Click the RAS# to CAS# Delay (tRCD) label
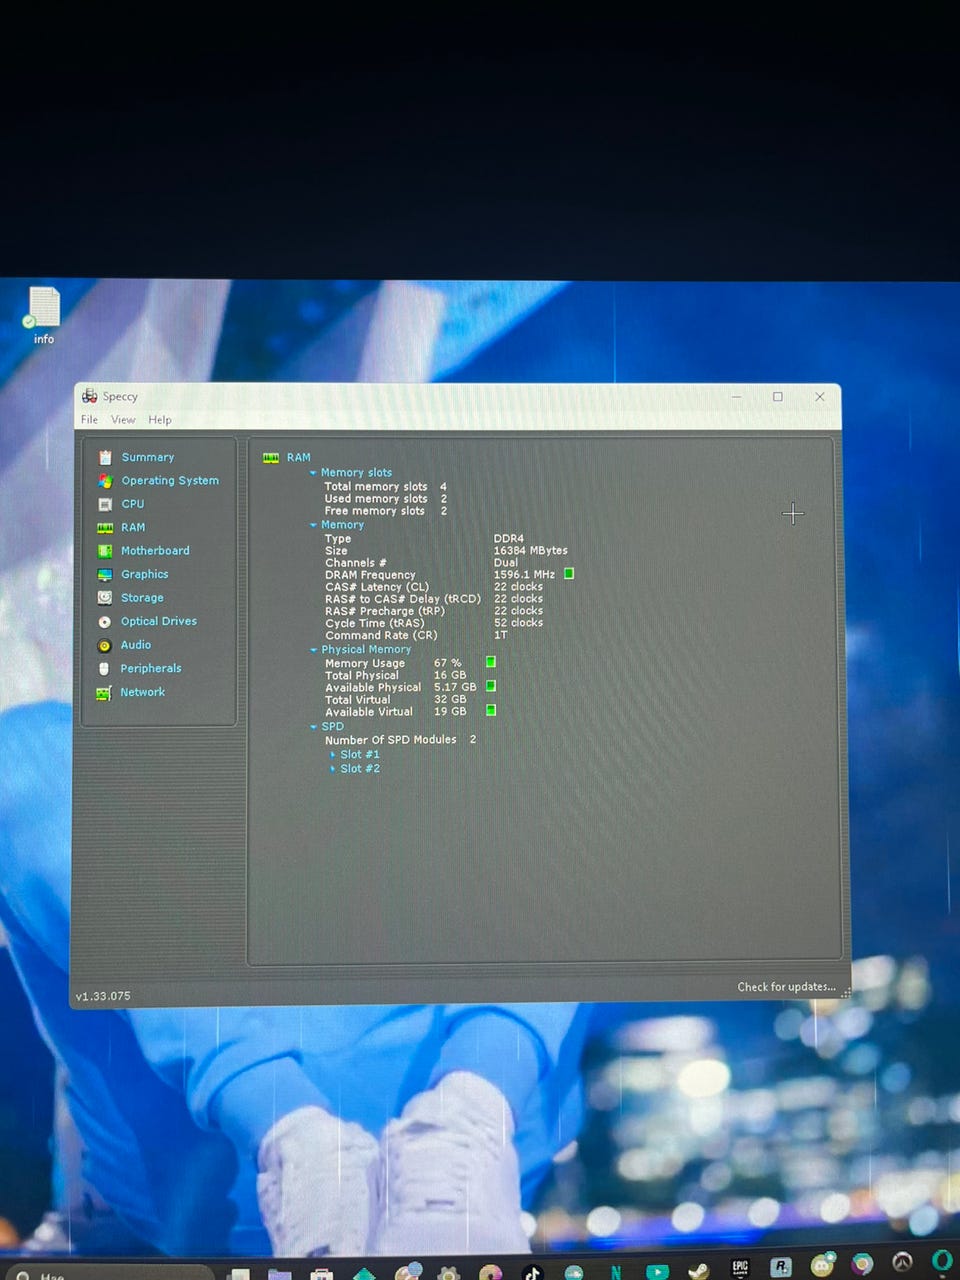 (403, 599)
